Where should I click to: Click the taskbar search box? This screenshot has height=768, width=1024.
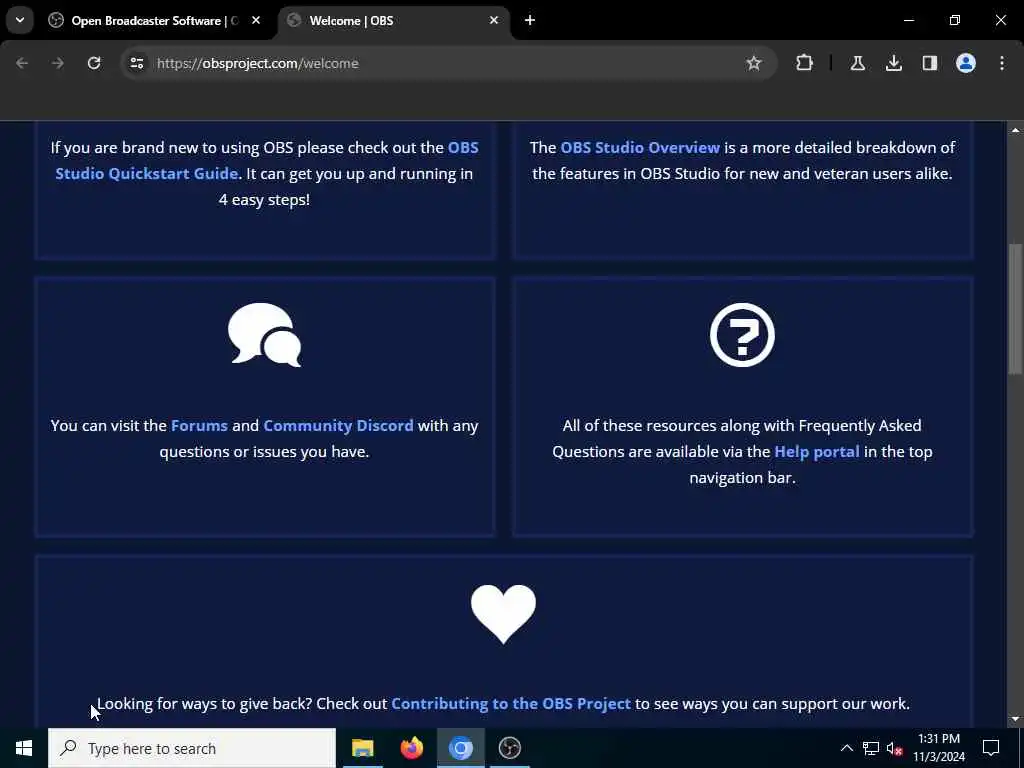pyautogui.click(x=192, y=748)
